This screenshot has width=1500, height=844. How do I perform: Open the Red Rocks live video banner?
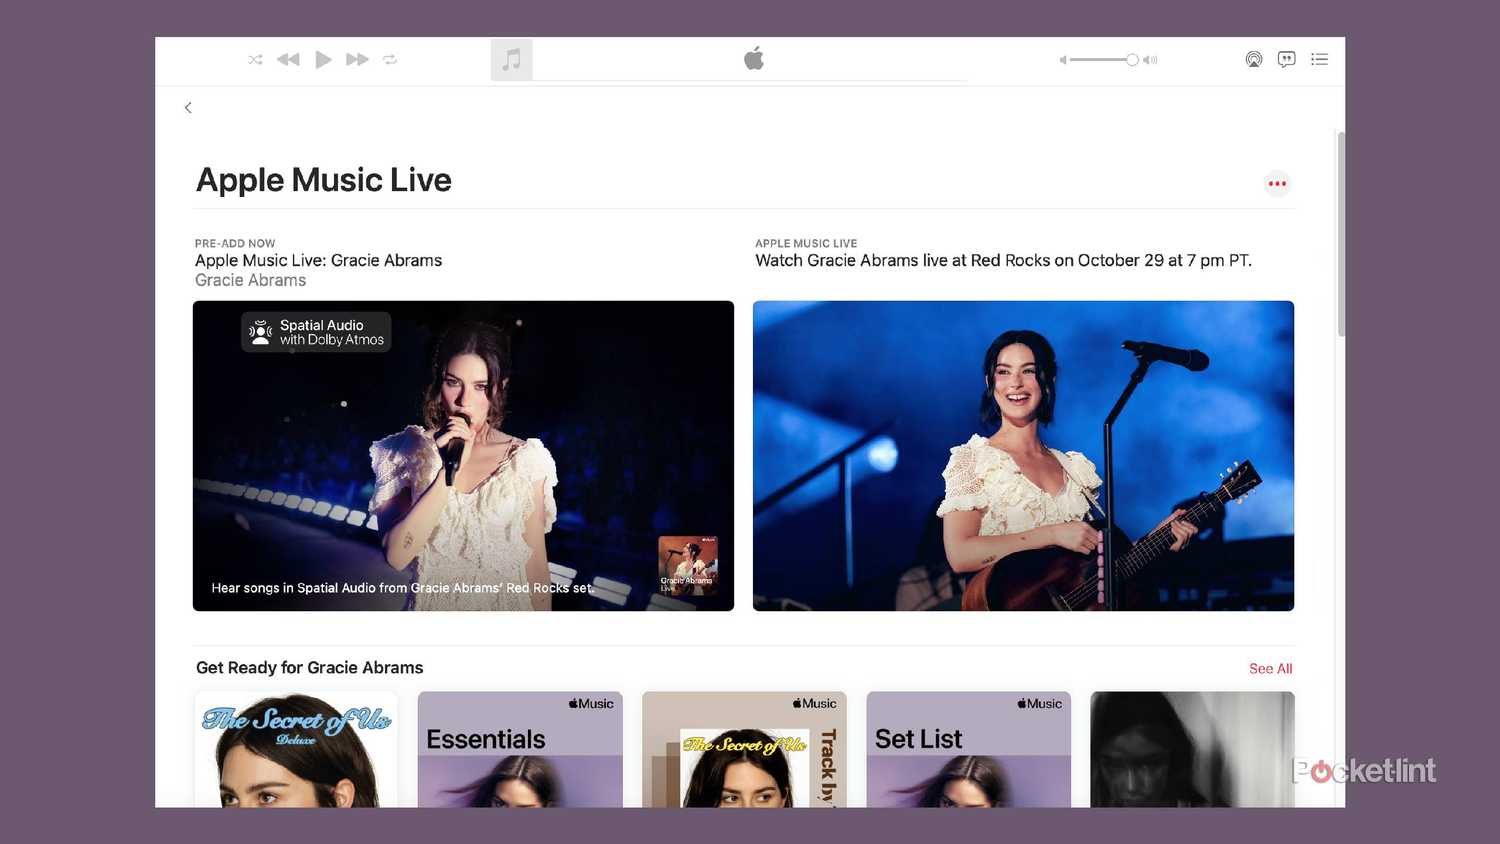(1023, 456)
